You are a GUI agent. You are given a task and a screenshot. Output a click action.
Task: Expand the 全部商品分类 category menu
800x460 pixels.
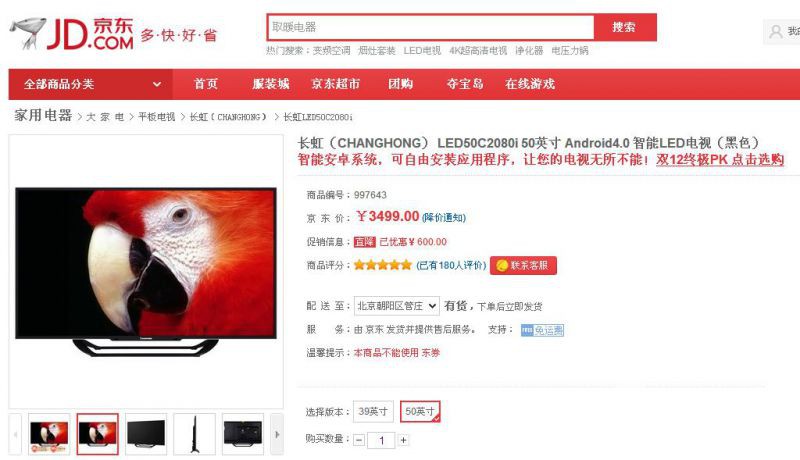pyautogui.click(x=91, y=84)
